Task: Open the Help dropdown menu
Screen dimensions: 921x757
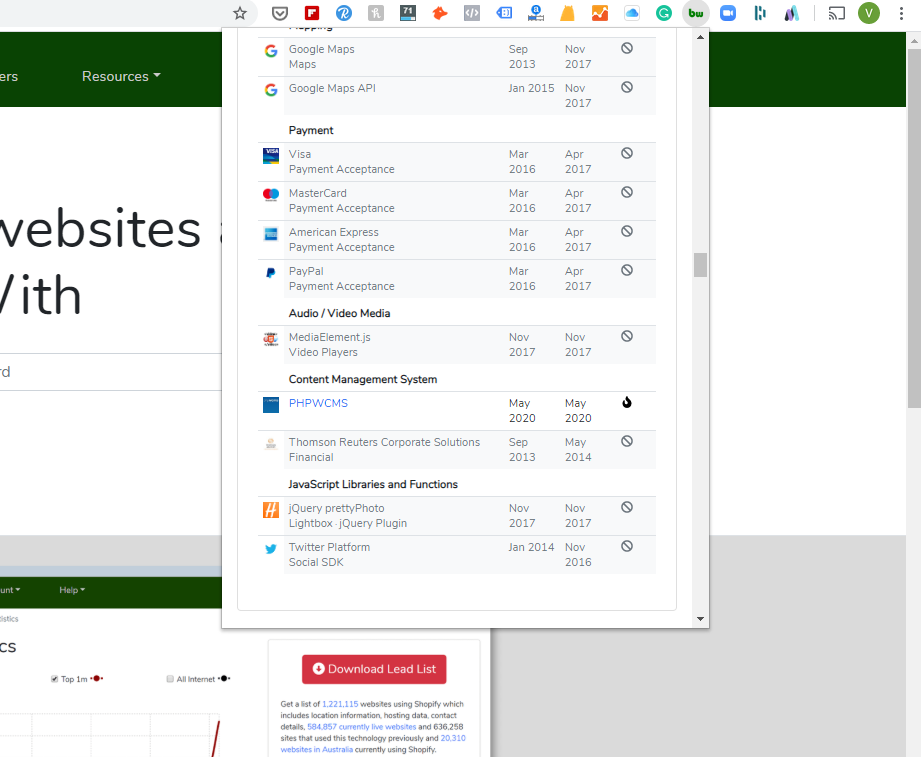Action: click(71, 590)
